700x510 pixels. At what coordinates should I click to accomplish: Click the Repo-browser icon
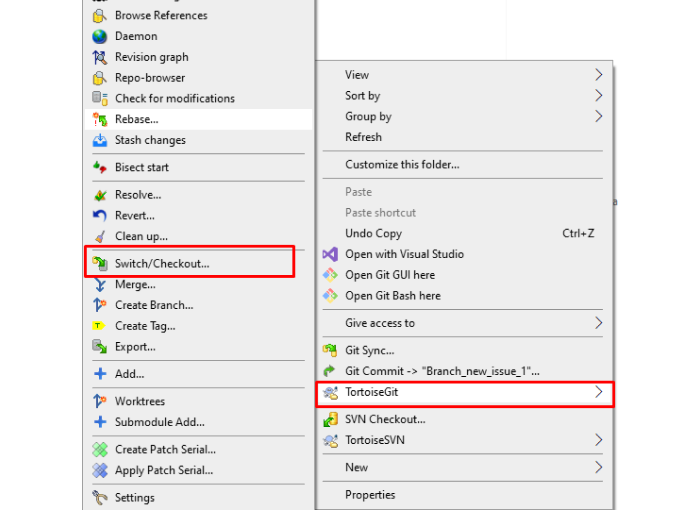[100, 78]
